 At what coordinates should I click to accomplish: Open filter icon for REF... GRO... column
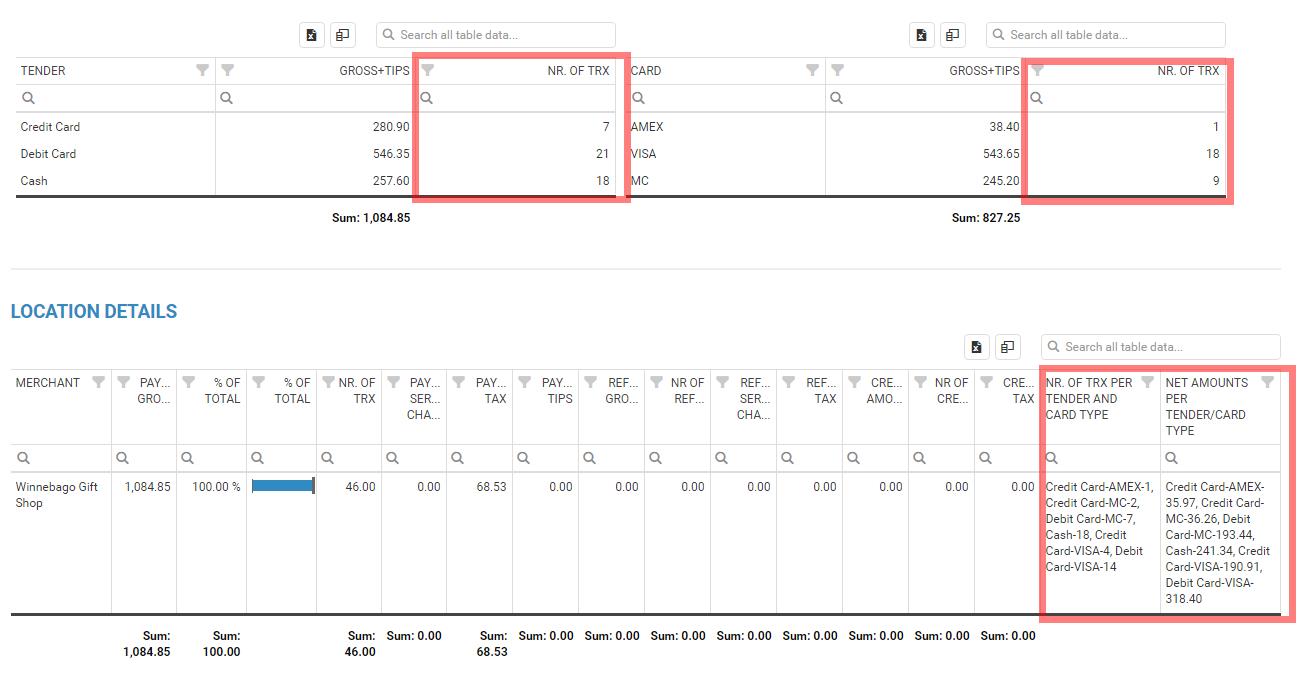click(591, 382)
